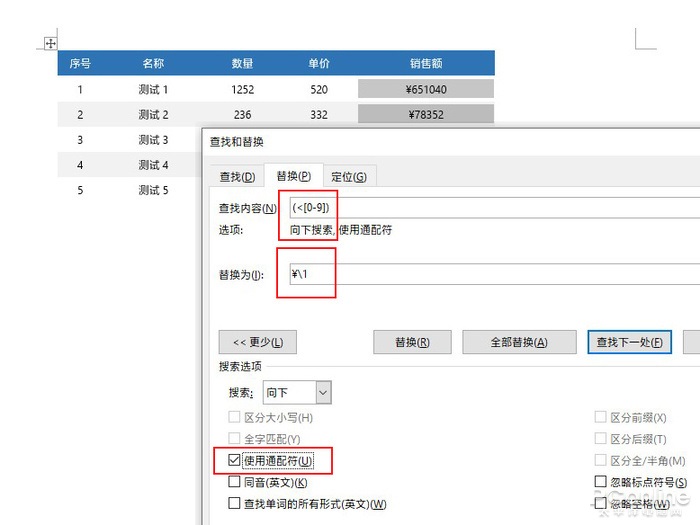Enable 忽略标点符号(S) checkbox

pyautogui.click(x=600, y=482)
